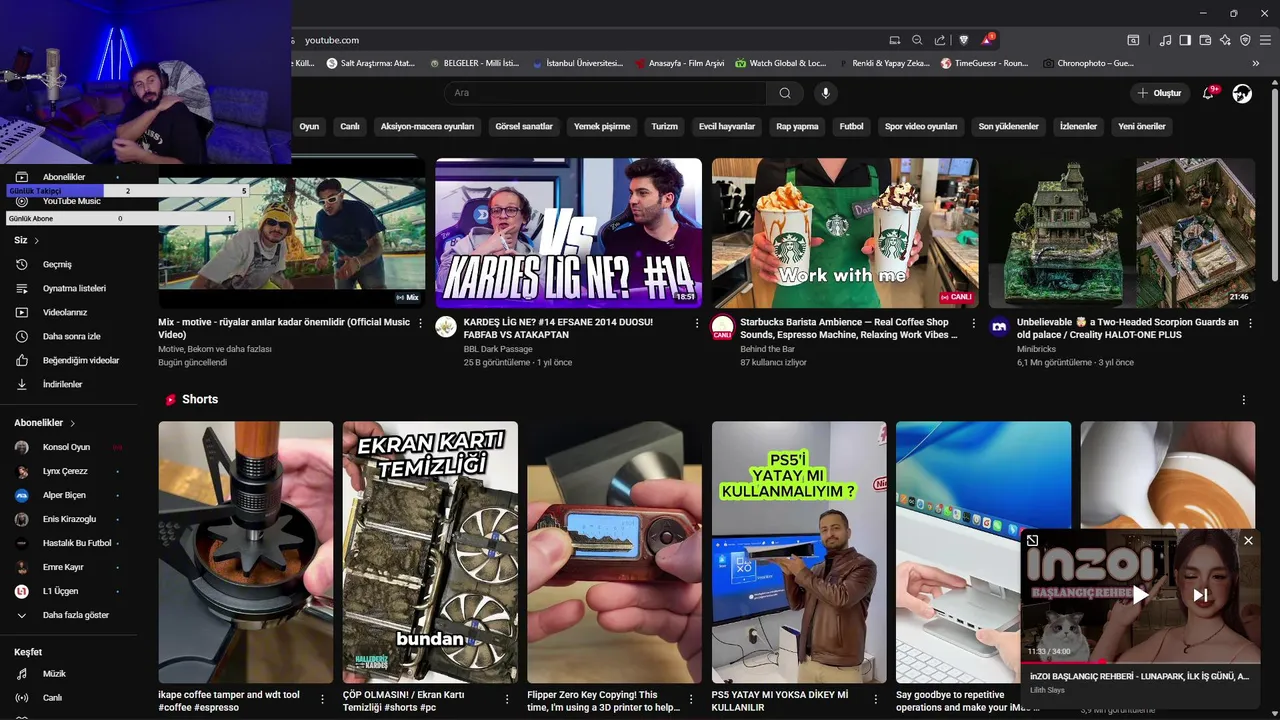This screenshot has height=720, width=1280.
Task: Expand the Abonelikler section heading chevron
Action: [72, 423]
